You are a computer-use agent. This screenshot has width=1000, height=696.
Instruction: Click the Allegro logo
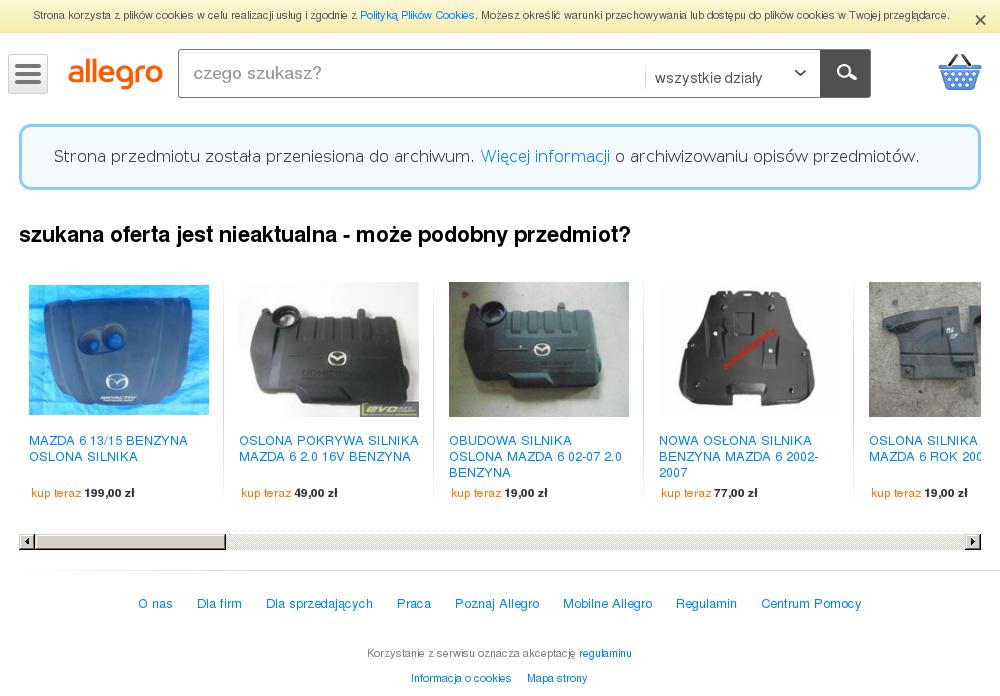tap(115, 73)
